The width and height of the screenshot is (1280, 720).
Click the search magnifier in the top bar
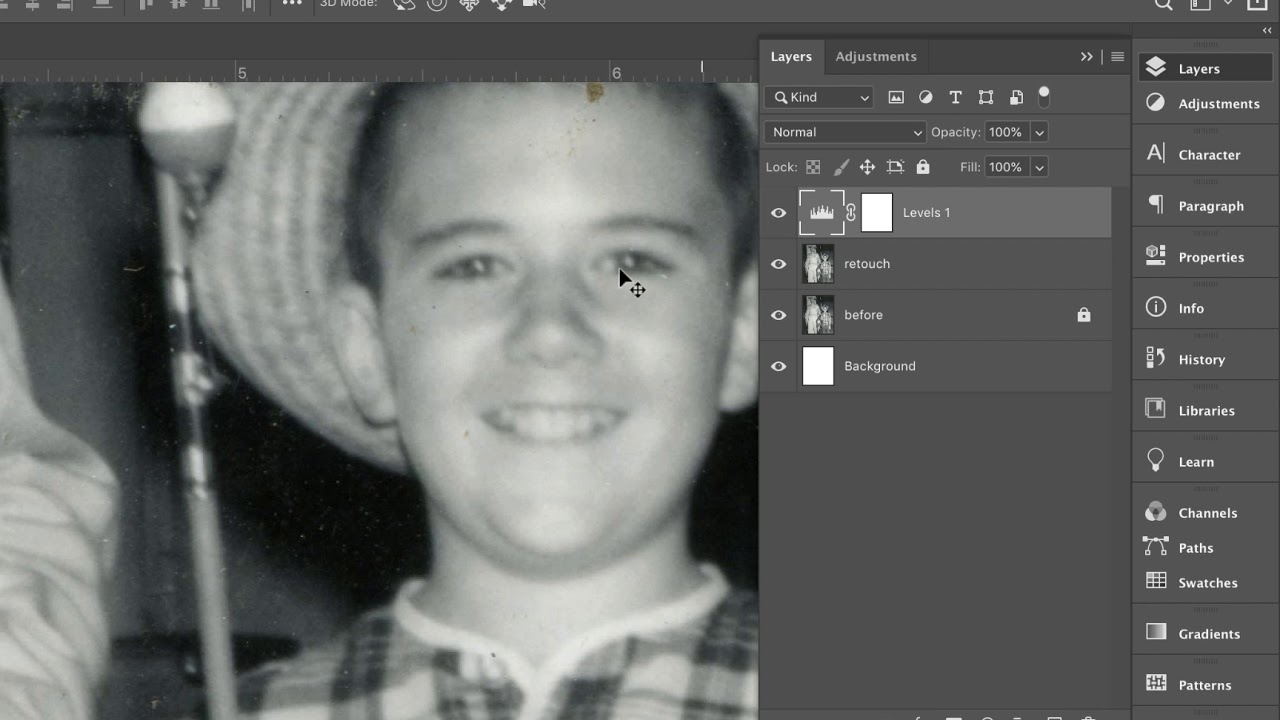pos(1164,4)
